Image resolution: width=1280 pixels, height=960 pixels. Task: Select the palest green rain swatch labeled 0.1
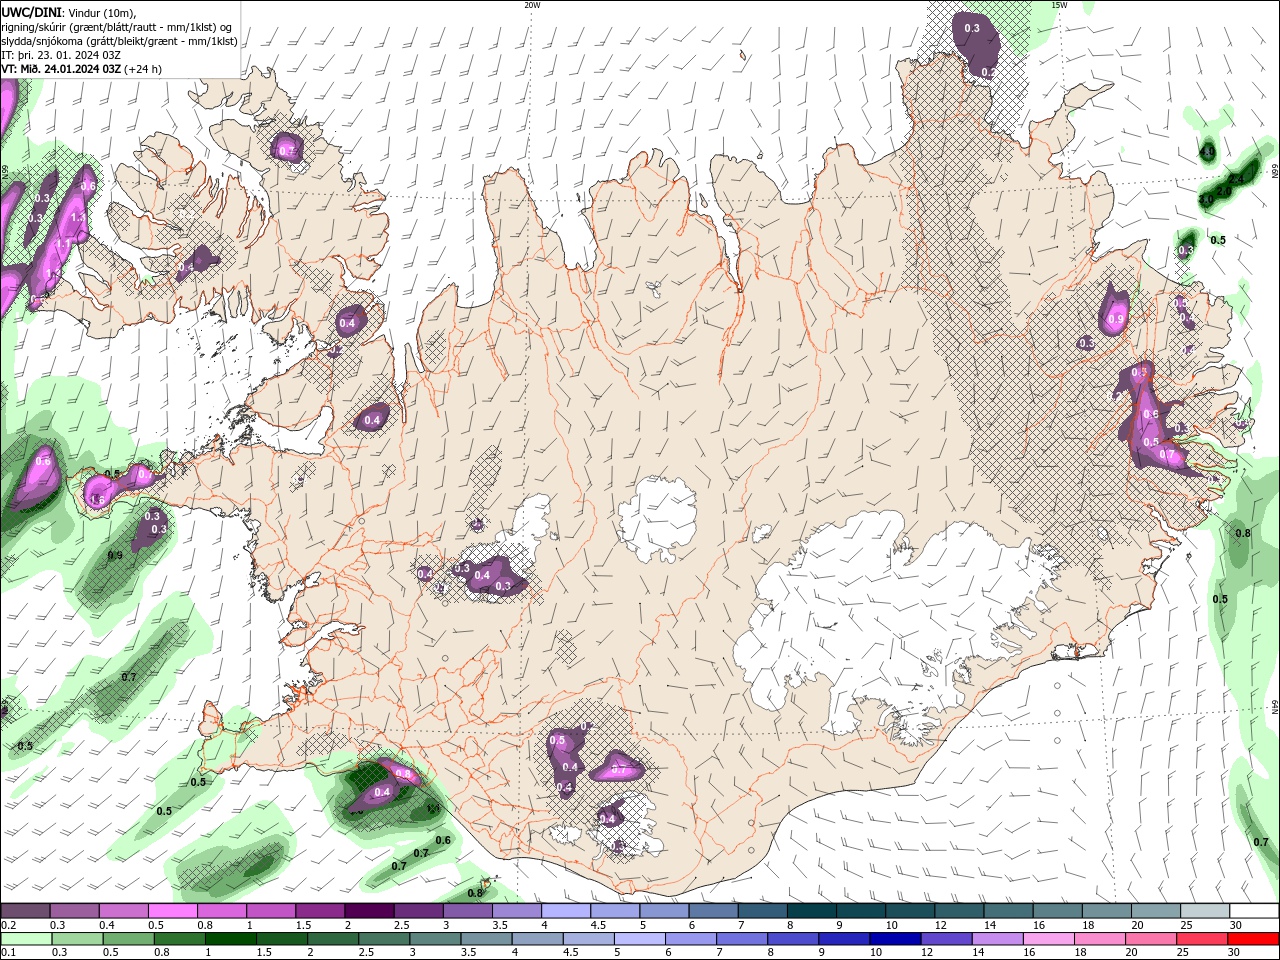(25, 939)
